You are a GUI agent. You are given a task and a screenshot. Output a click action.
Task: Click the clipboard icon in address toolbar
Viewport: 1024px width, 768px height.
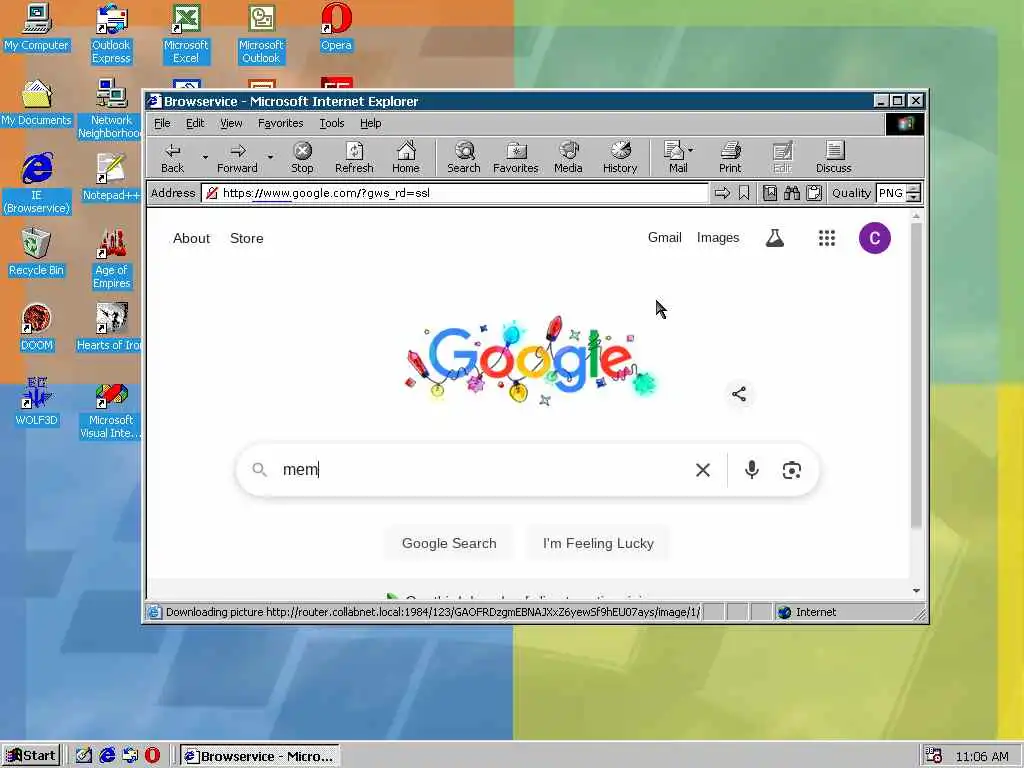pos(814,193)
